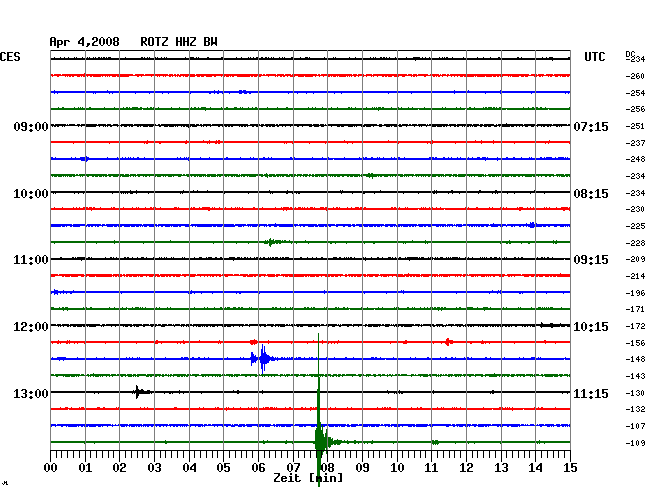Select the '10:00' local time label
The width and height of the screenshot is (650, 494).
[31, 194]
